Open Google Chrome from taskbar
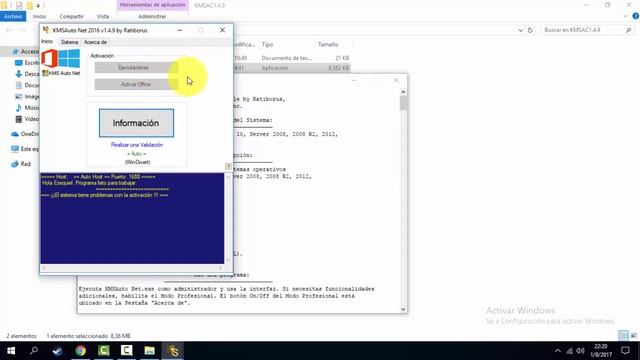 80,351
